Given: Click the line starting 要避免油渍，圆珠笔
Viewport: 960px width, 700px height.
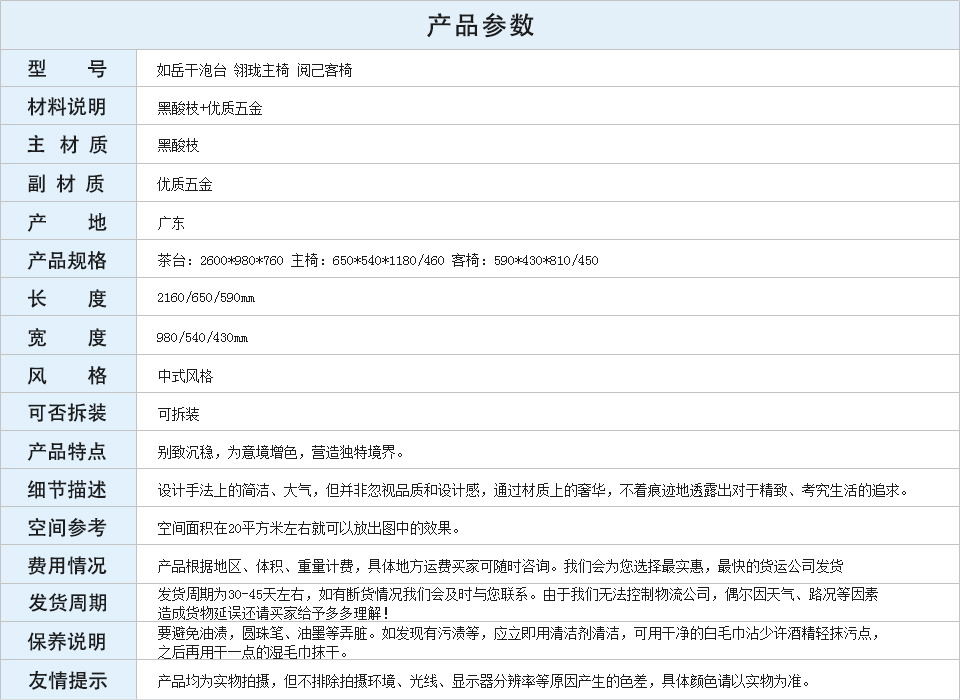Looking at the screenshot, I should tap(518, 633).
